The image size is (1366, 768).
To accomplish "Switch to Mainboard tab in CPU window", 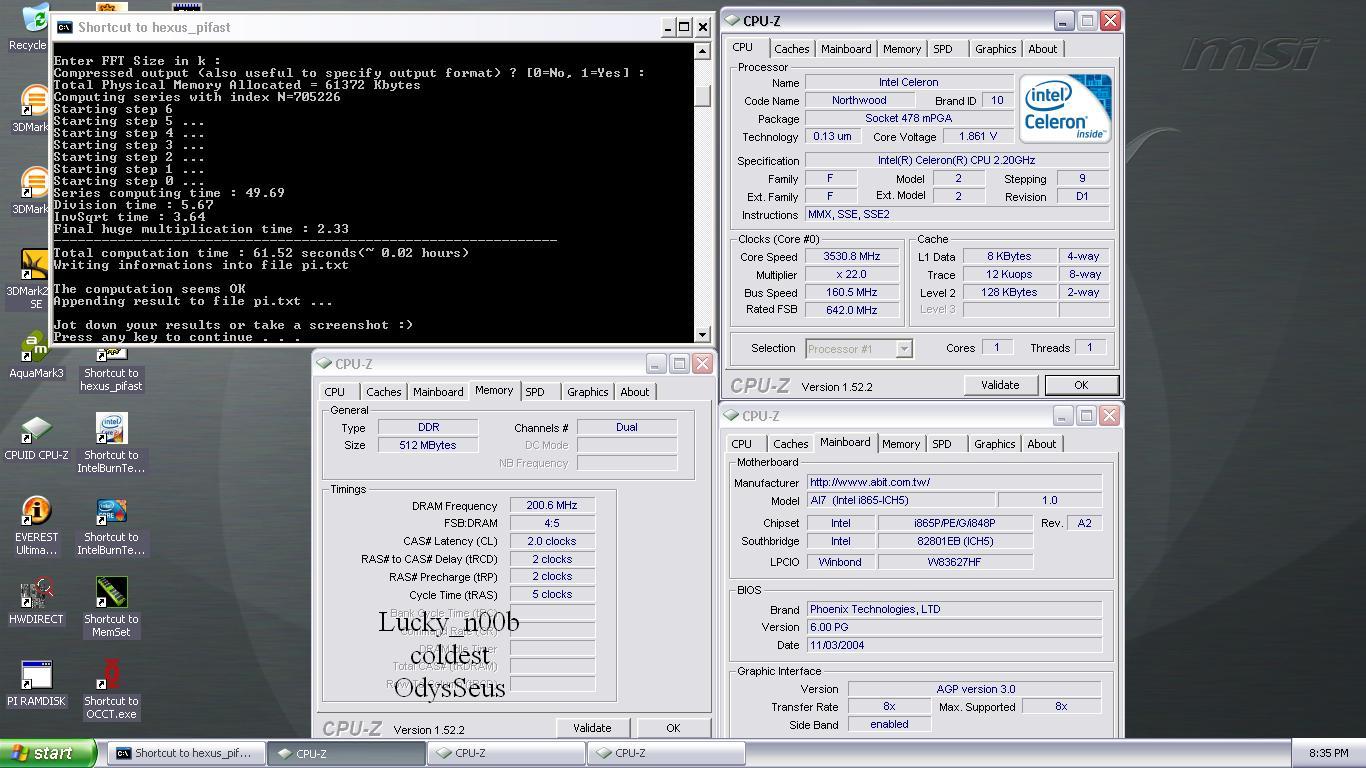I will [x=846, y=49].
